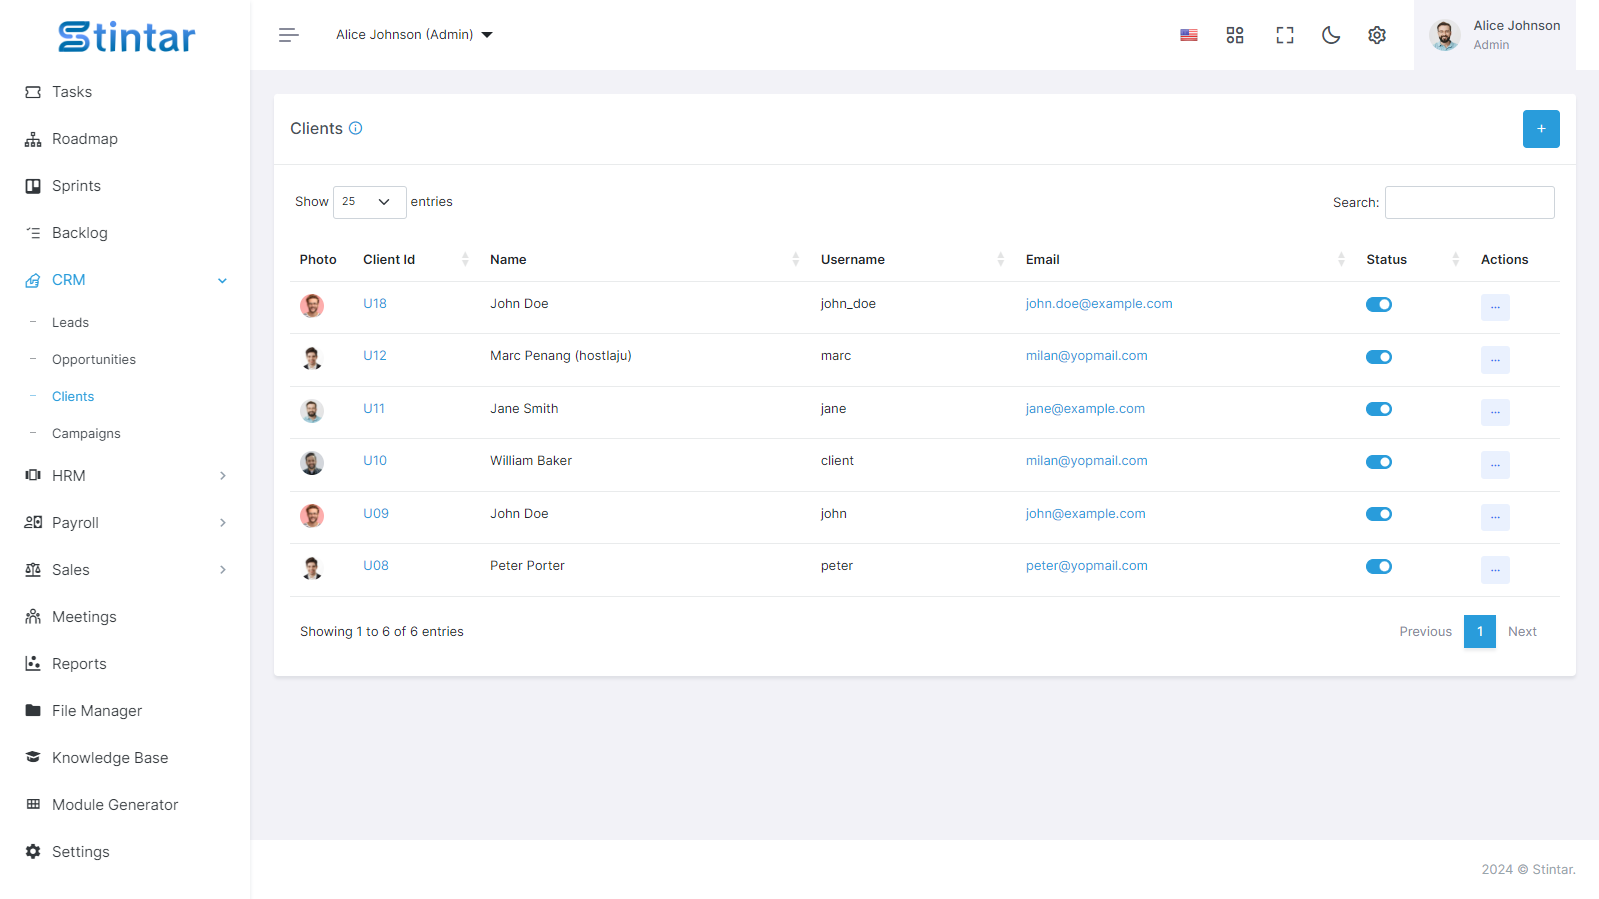Select page 1 in pagination

pyautogui.click(x=1480, y=632)
